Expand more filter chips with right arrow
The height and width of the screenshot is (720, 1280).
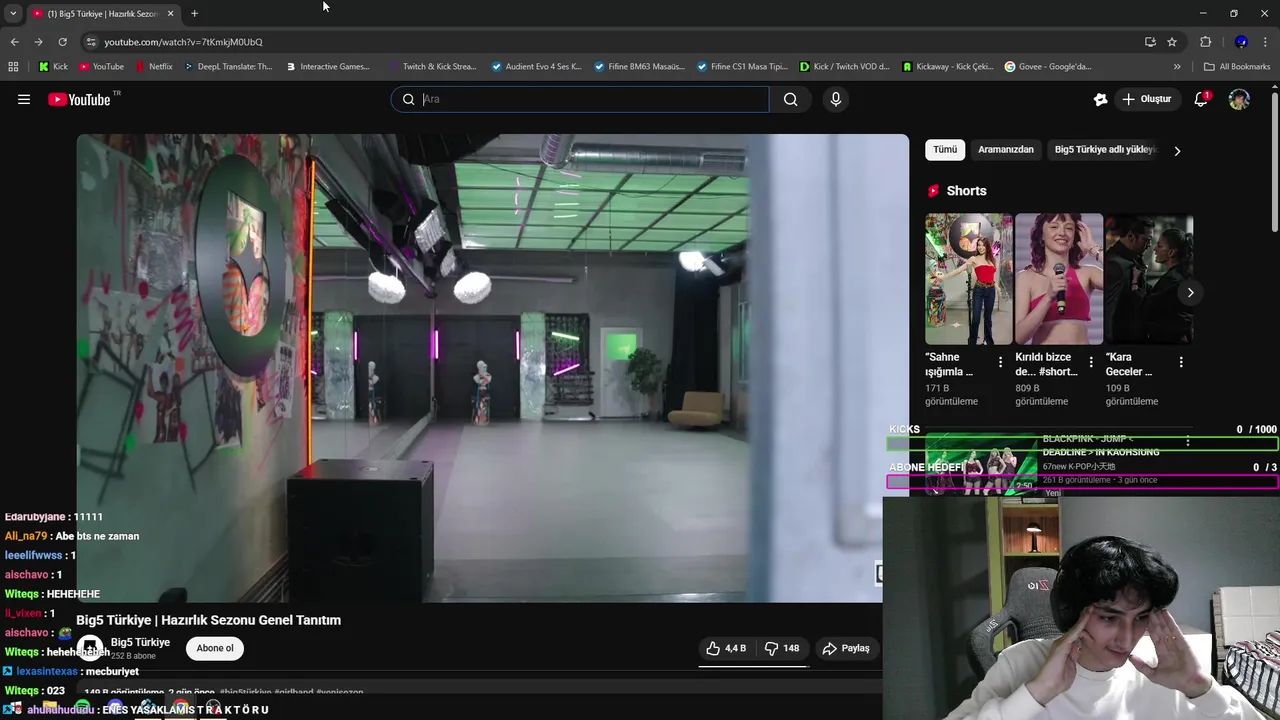(x=1177, y=150)
